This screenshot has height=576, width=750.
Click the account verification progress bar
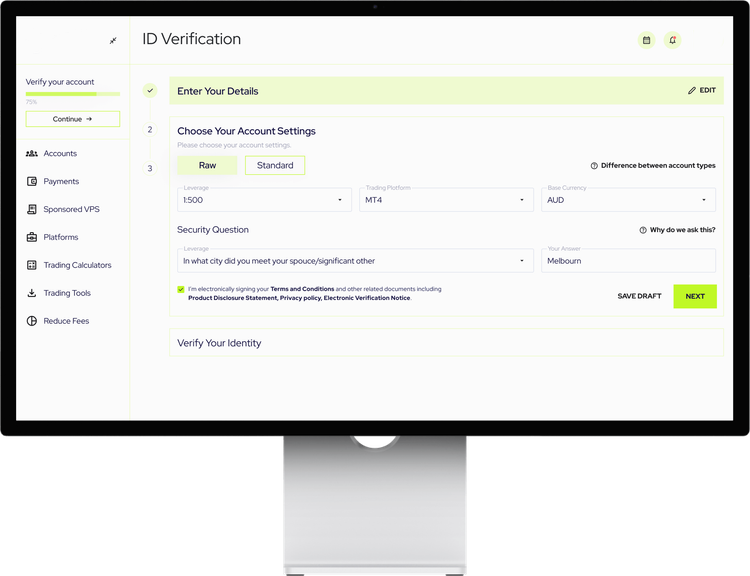(72, 94)
